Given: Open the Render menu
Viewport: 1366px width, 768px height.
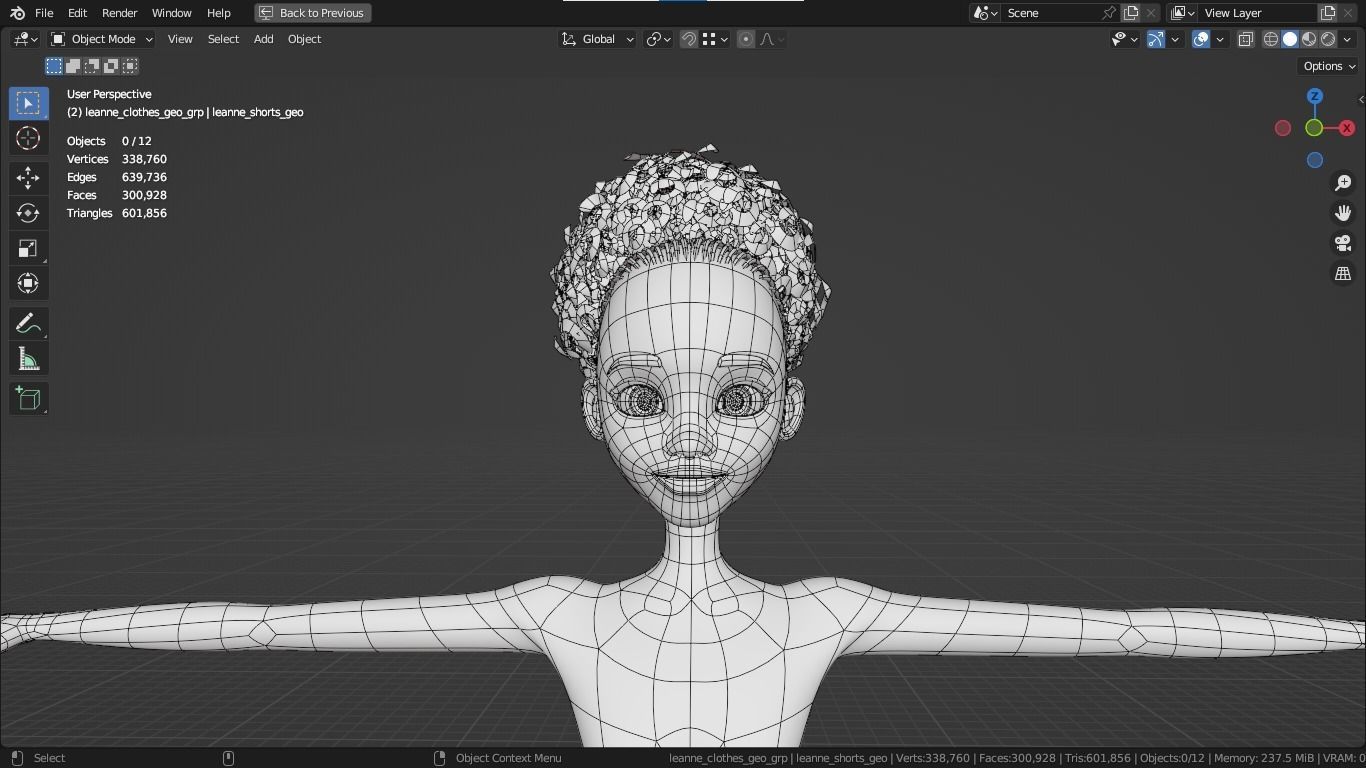Looking at the screenshot, I should (x=119, y=13).
